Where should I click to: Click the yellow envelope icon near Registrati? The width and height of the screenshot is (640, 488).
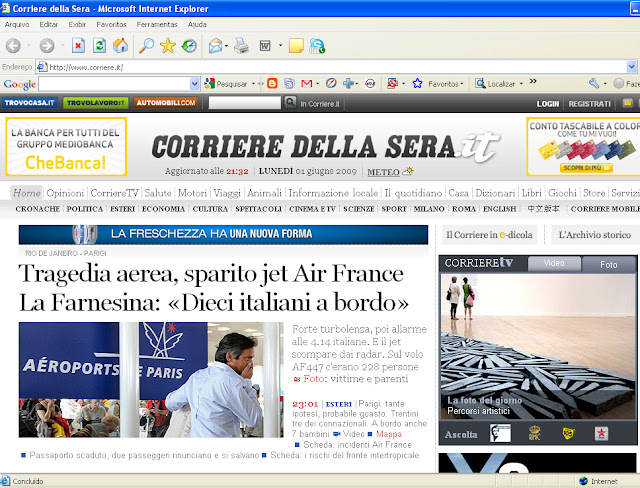point(628,103)
